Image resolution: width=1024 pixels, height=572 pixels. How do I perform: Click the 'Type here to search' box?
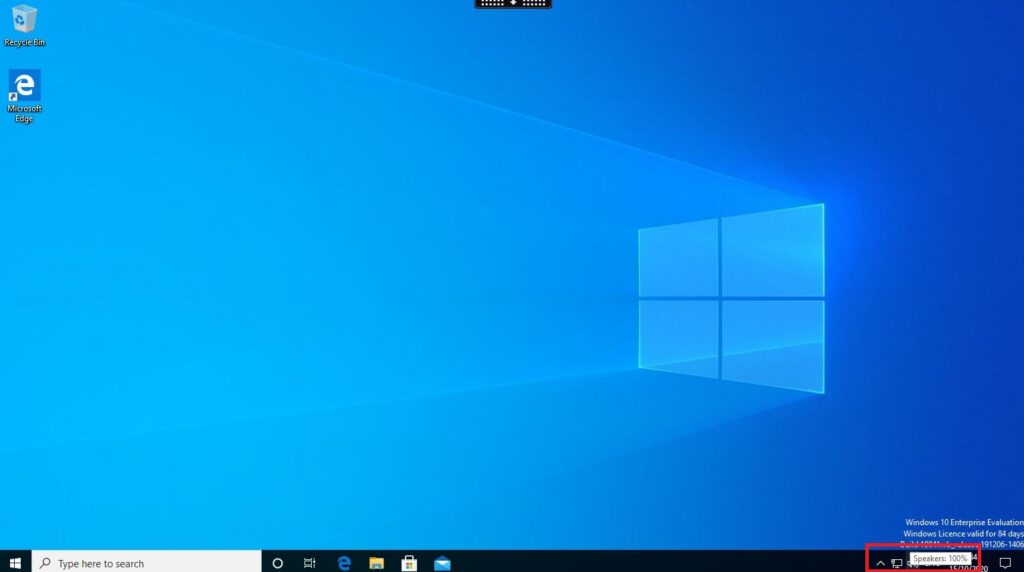click(x=146, y=563)
